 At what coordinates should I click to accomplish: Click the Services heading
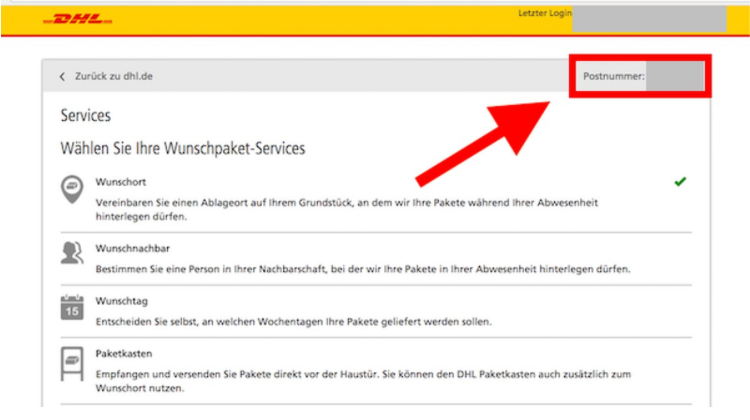click(x=86, y=115)
